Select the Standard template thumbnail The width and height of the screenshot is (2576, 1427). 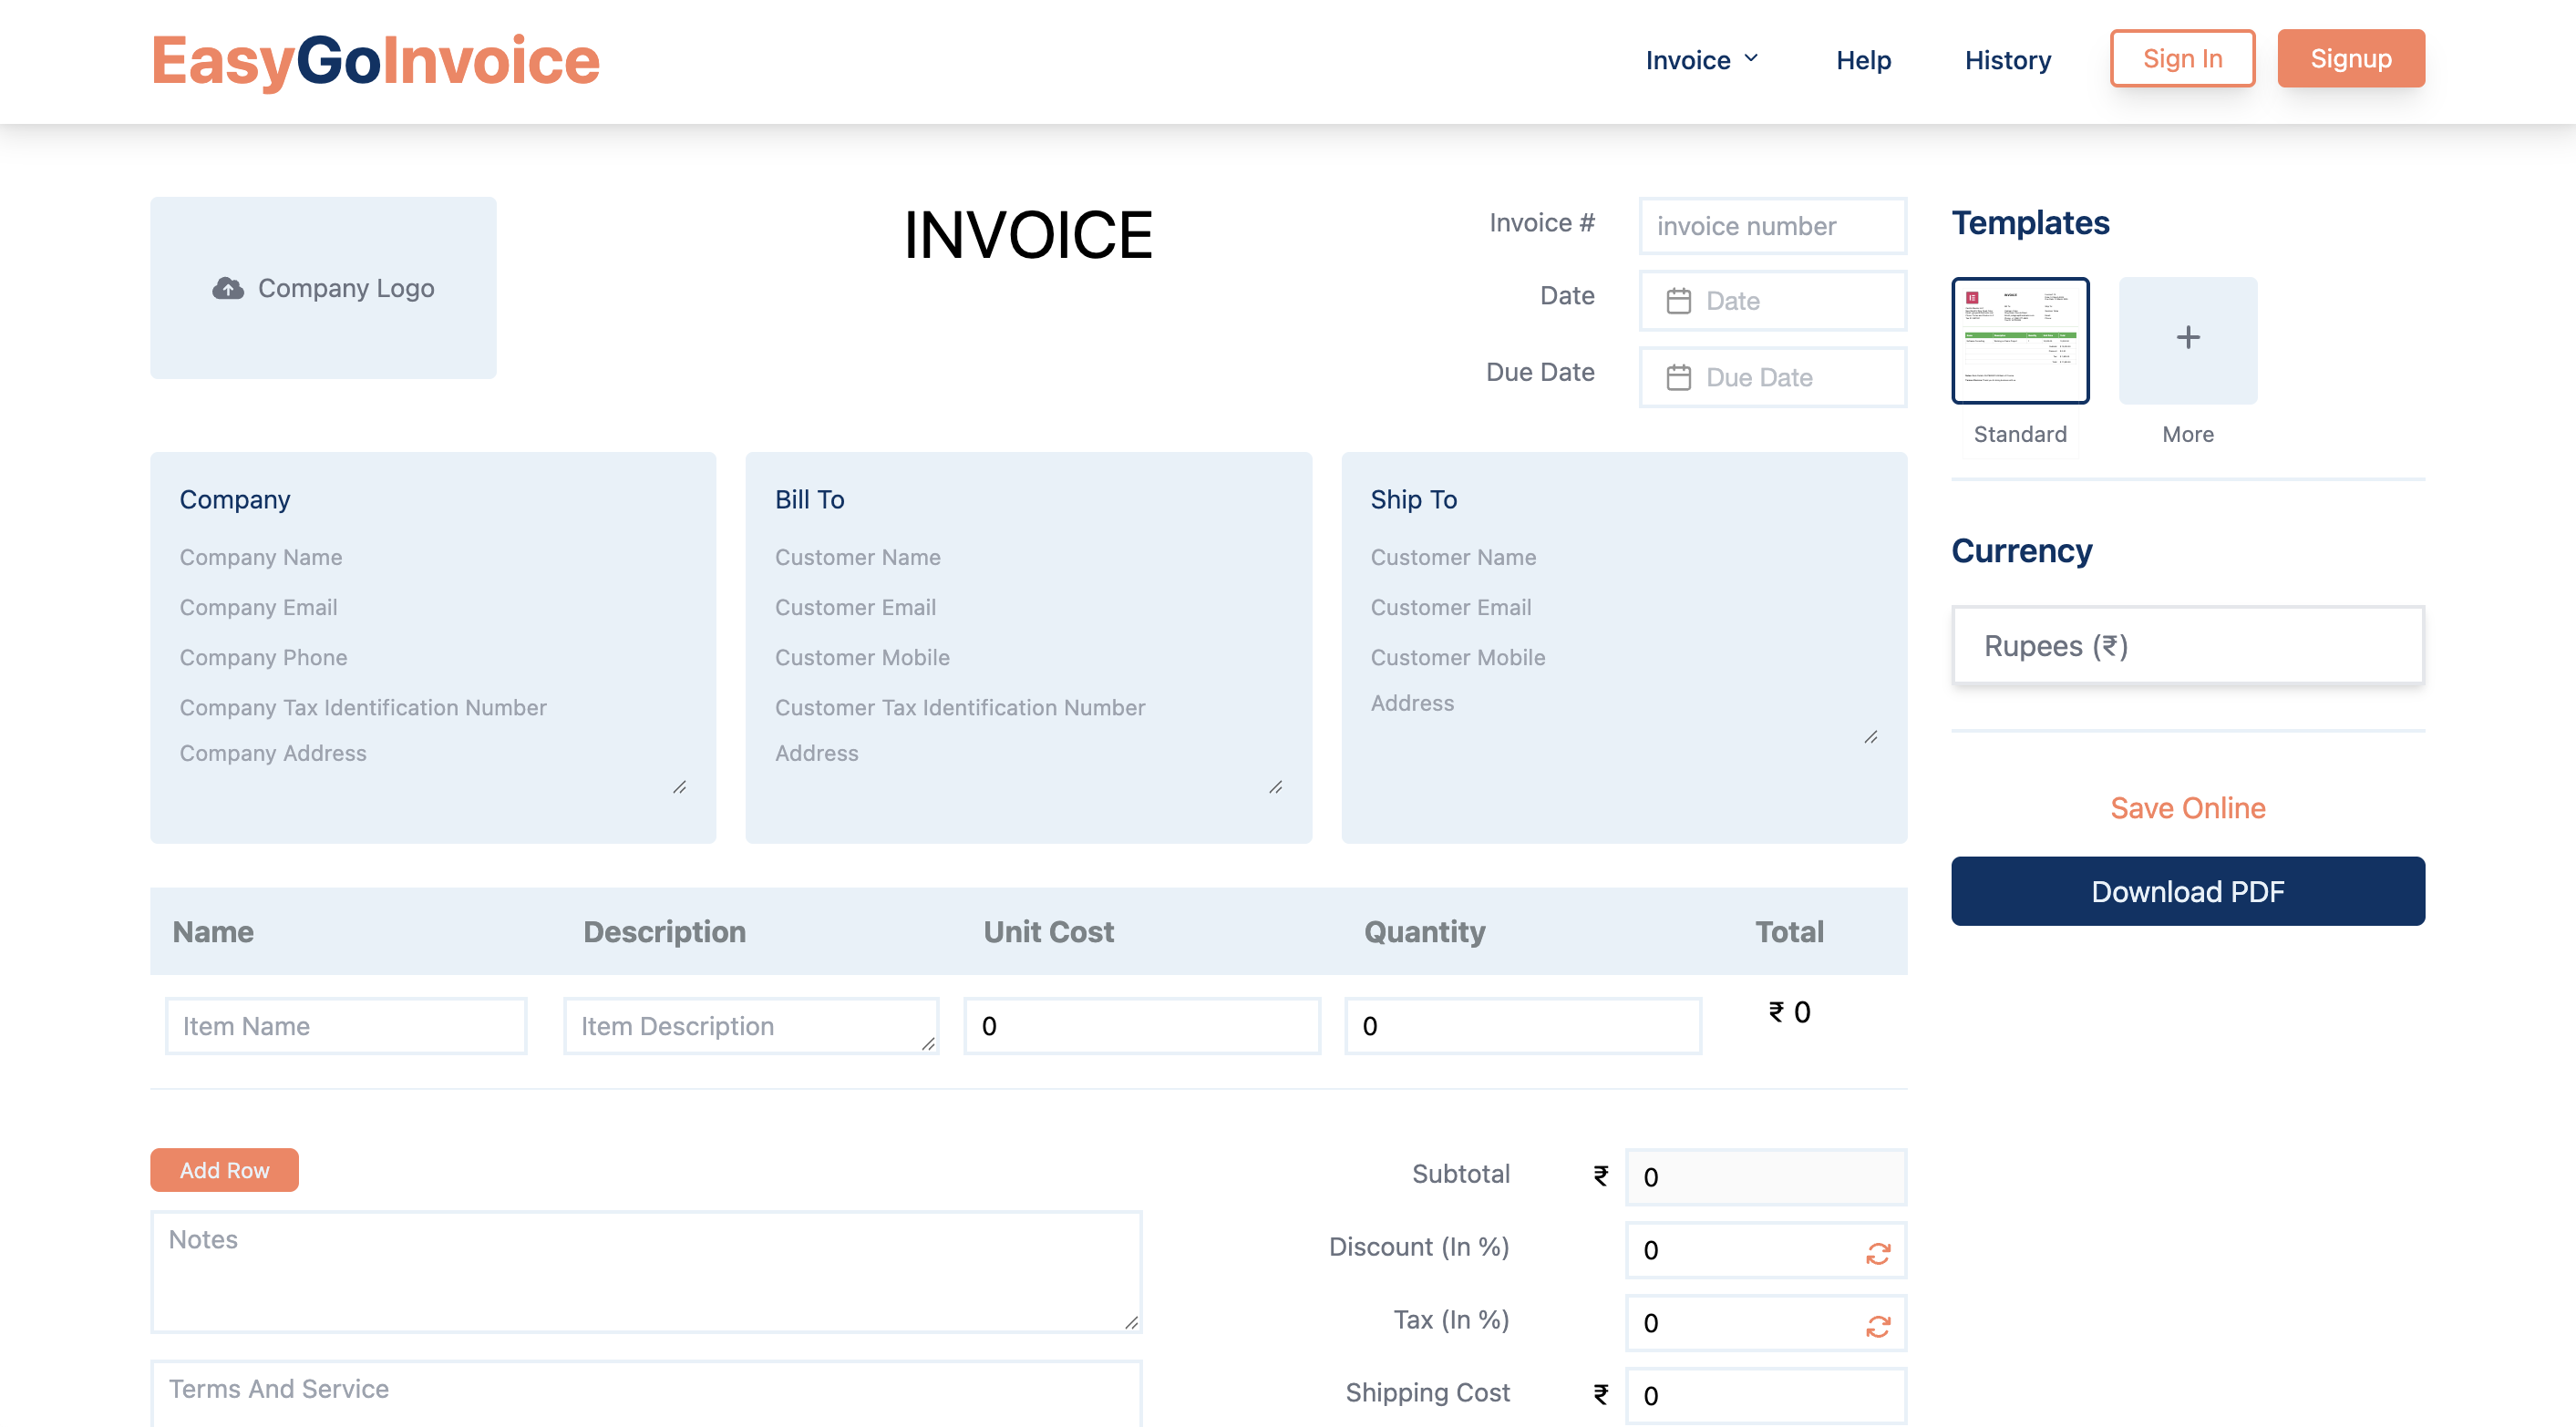2020,340
